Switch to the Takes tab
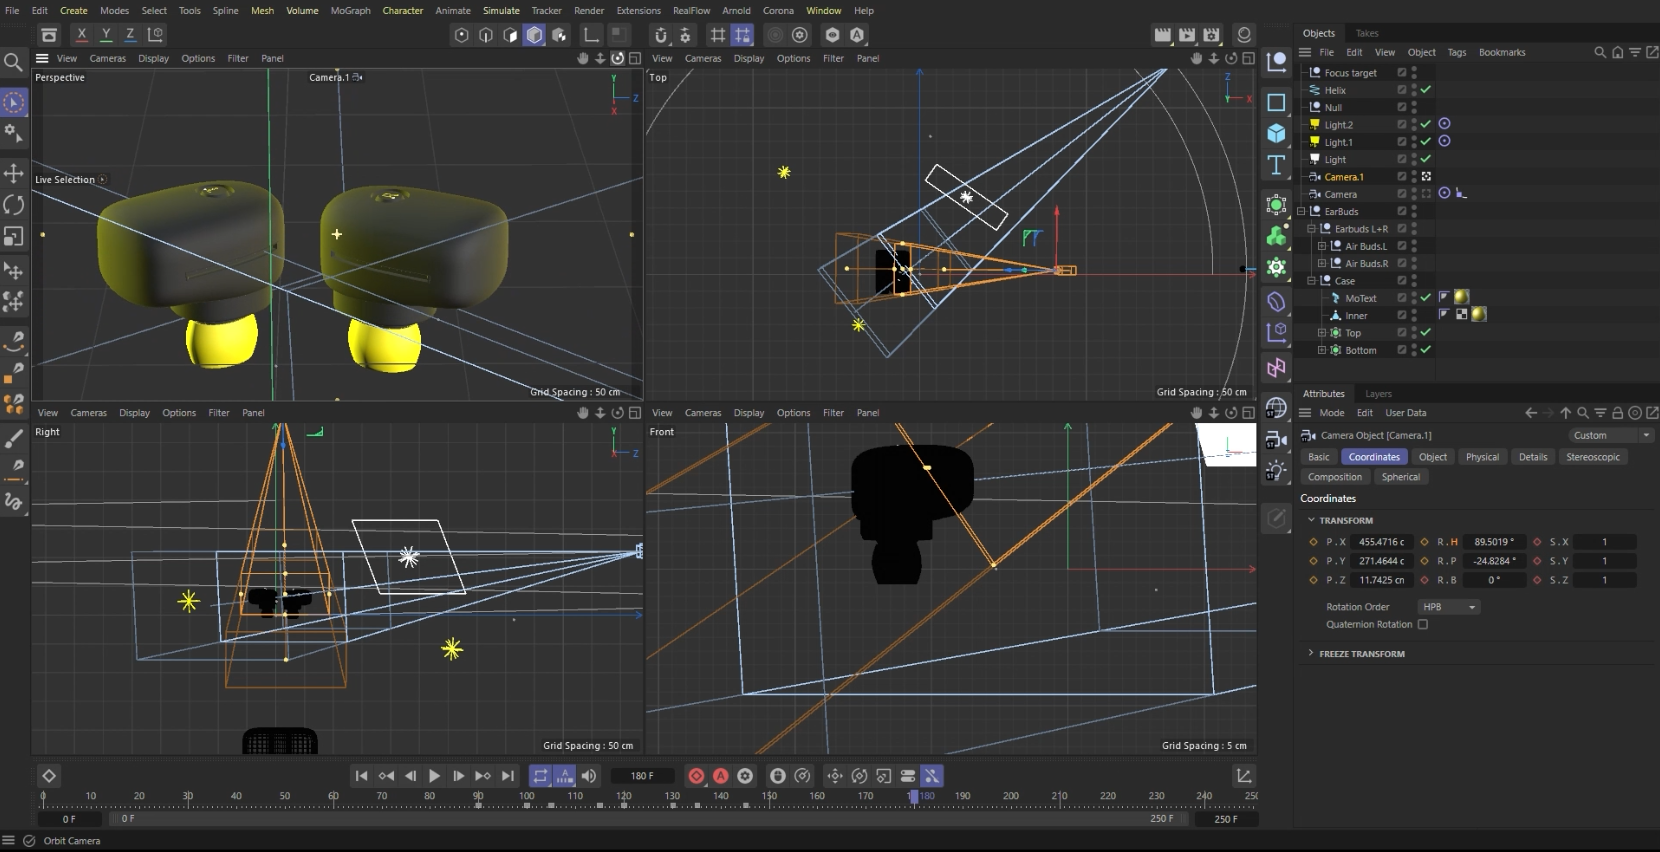The image size is (1660, 852). 1367,33
